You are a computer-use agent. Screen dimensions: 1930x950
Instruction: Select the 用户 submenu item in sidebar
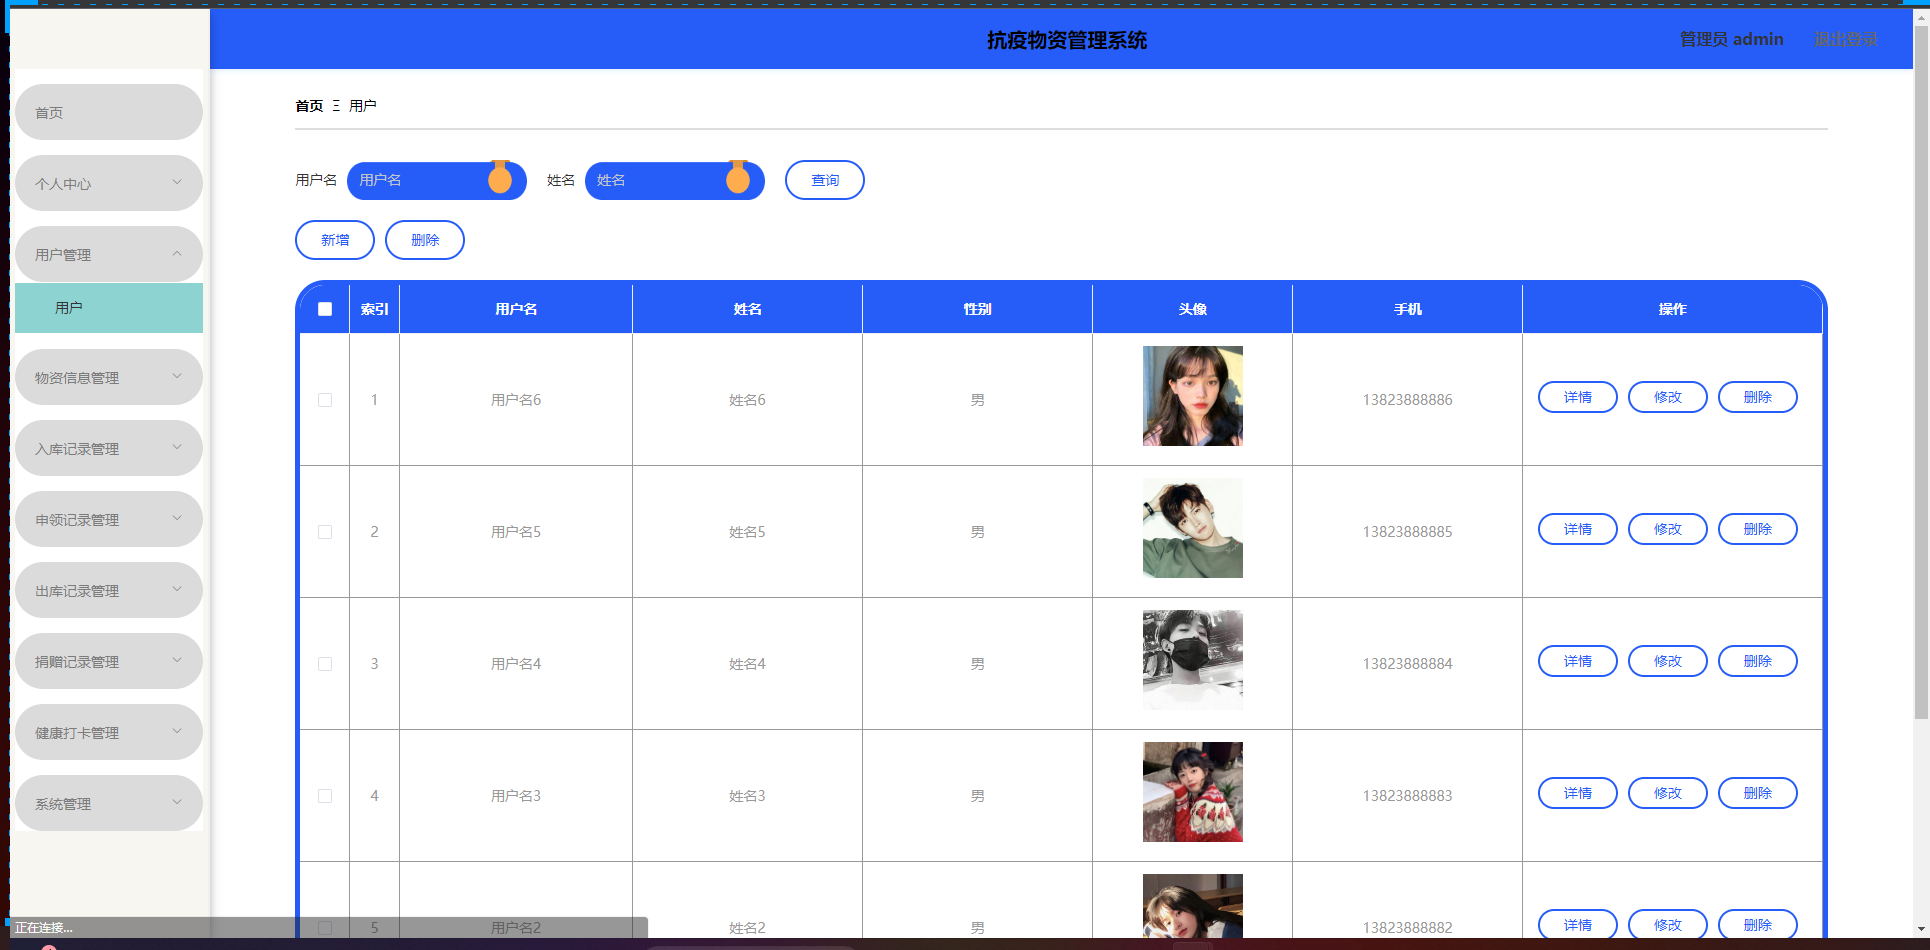(x=108, y=308)
